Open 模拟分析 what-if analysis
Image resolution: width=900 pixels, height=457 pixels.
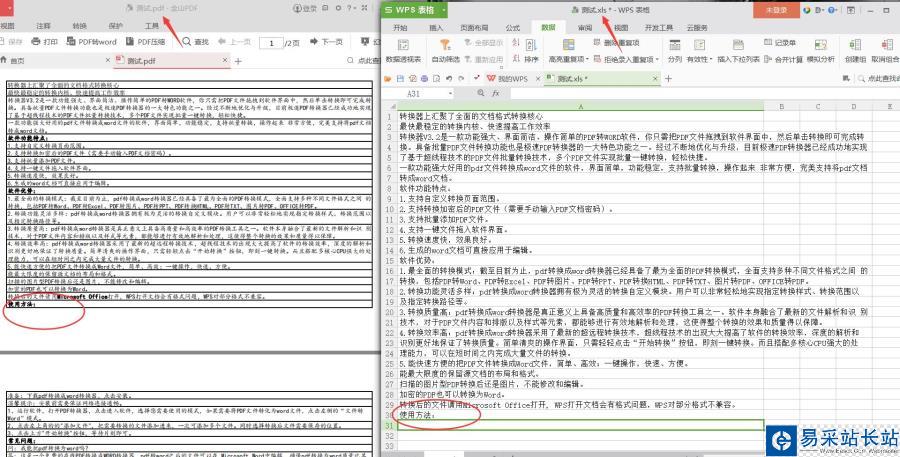tap(821, 51)
